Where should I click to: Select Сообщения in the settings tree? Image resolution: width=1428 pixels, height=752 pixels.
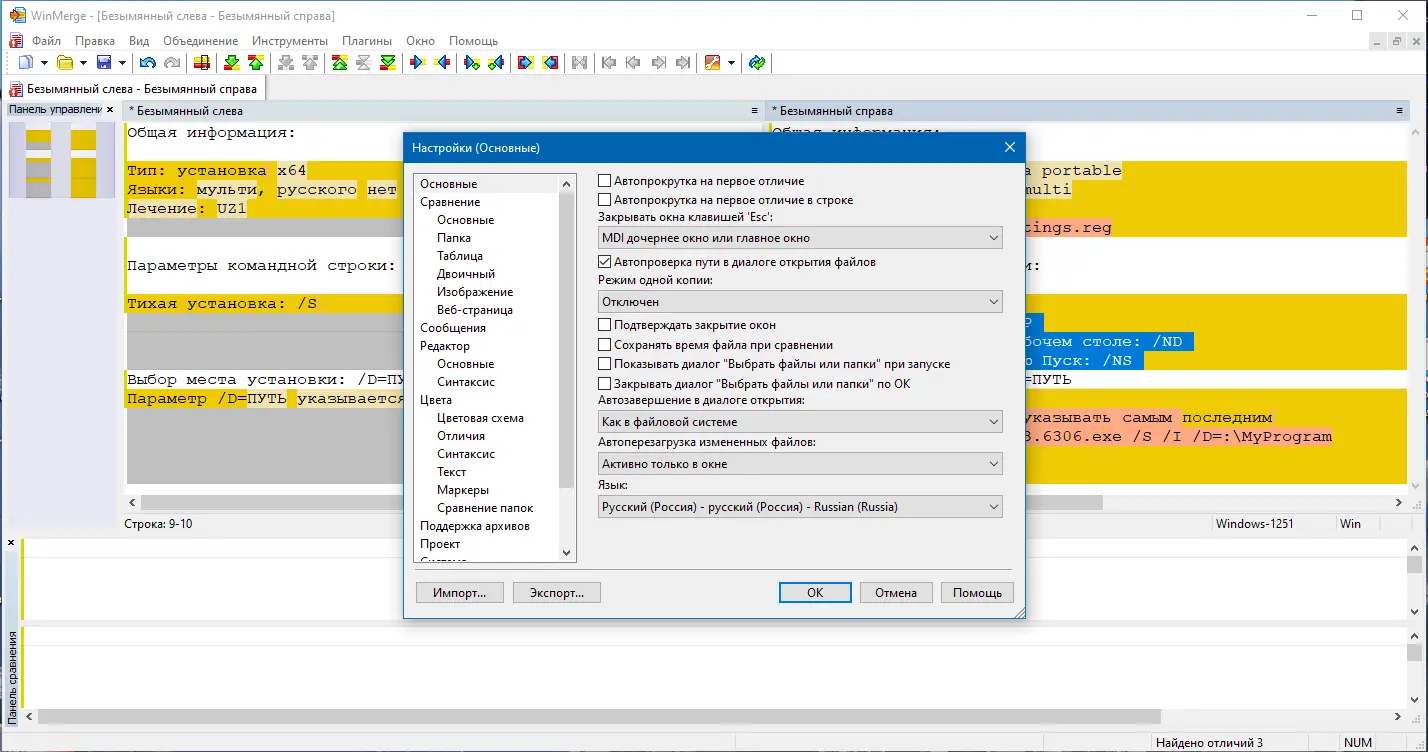(453, 328)
